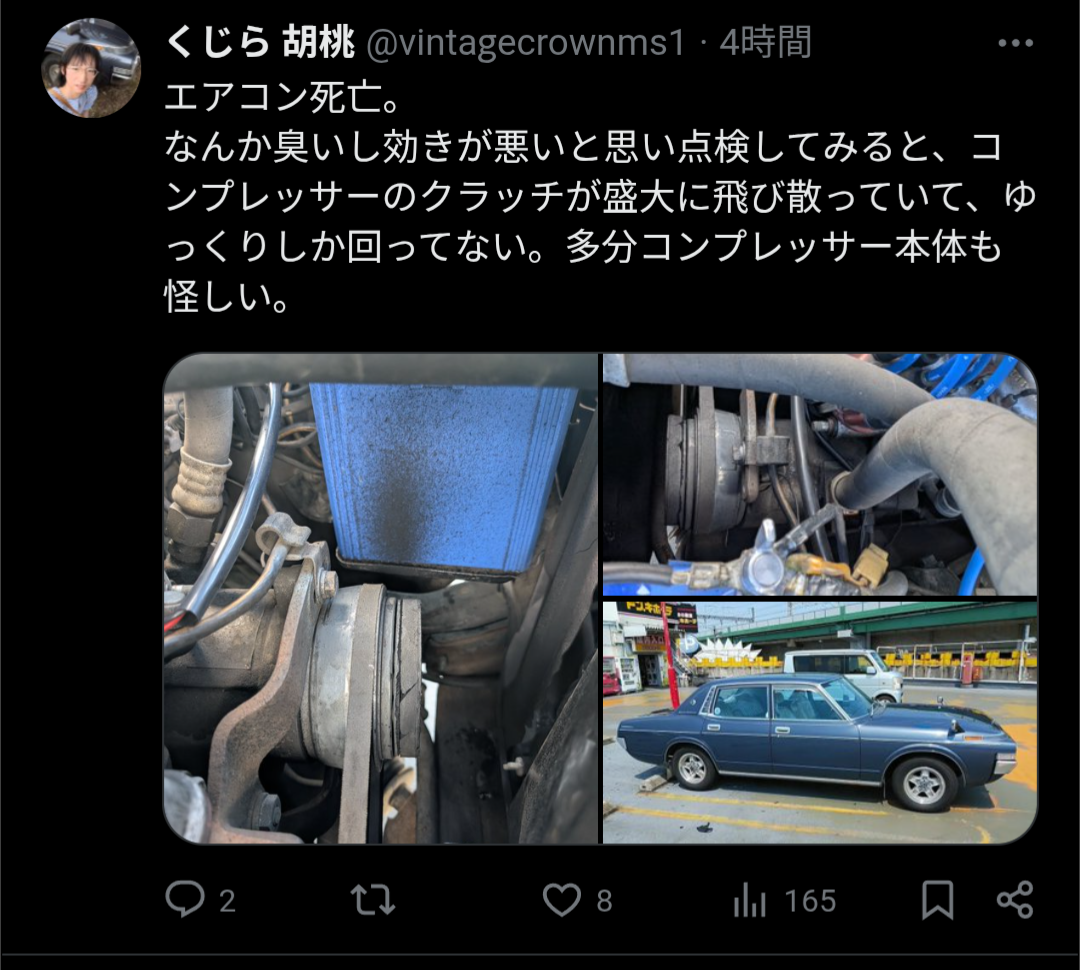Image resolution: width=1080 pixels, height=970 pixels.
Task: Select the tweet body text about the air conditioner
Action: (x=600, y=196)
